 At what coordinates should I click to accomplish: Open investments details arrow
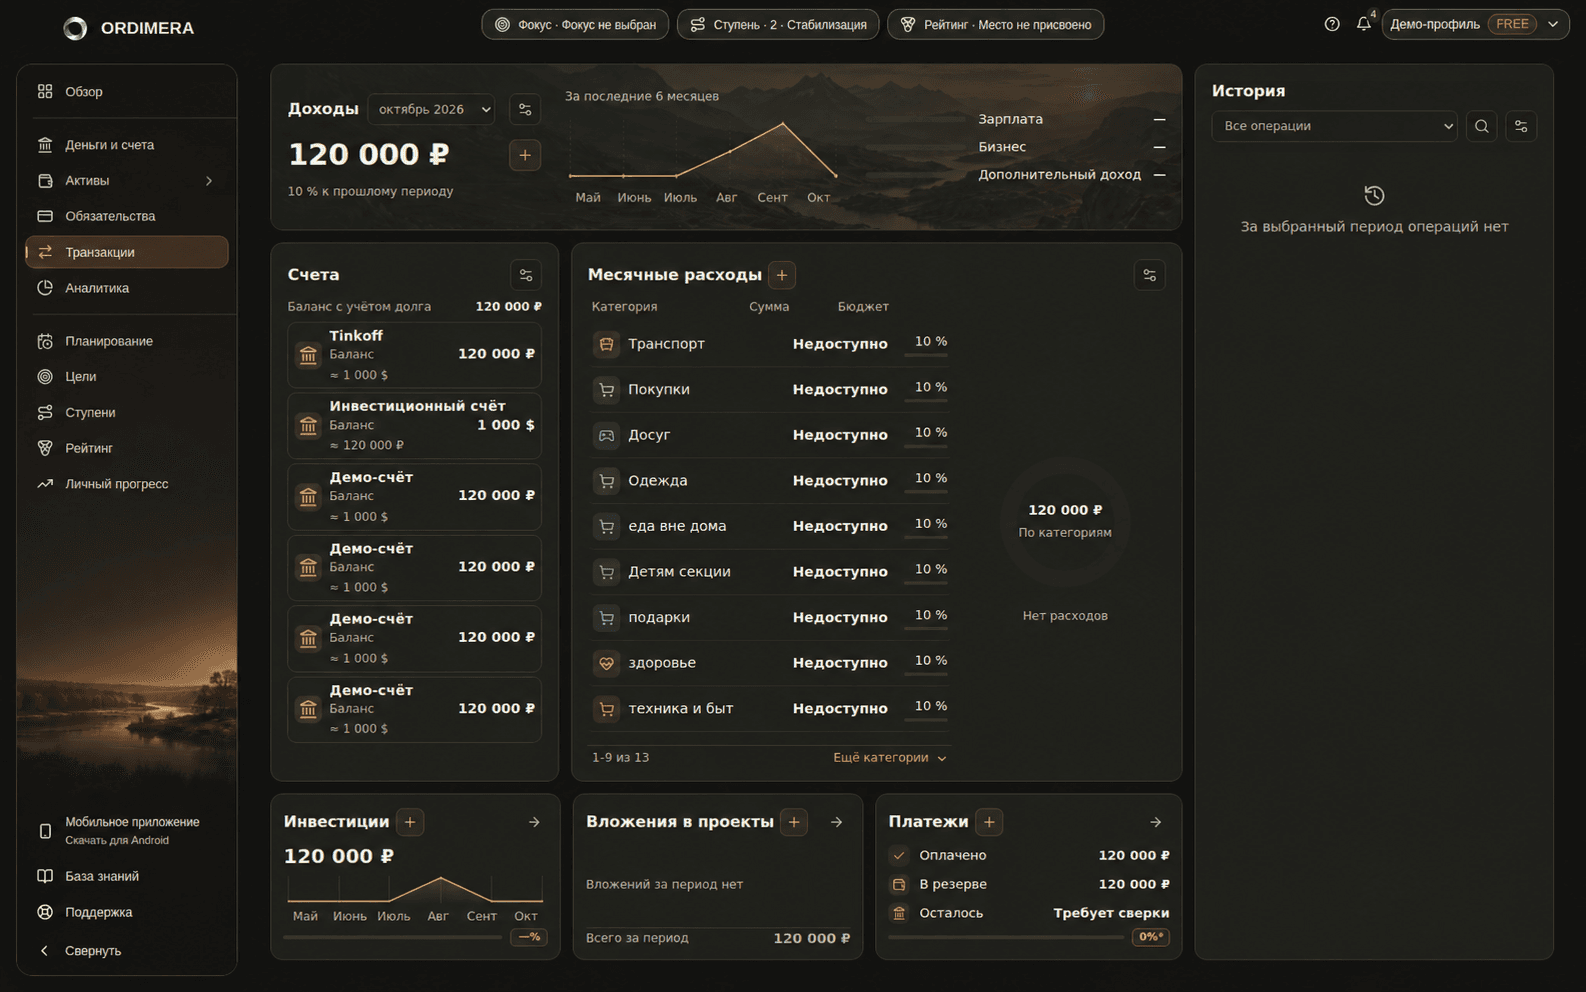[534, 822]
